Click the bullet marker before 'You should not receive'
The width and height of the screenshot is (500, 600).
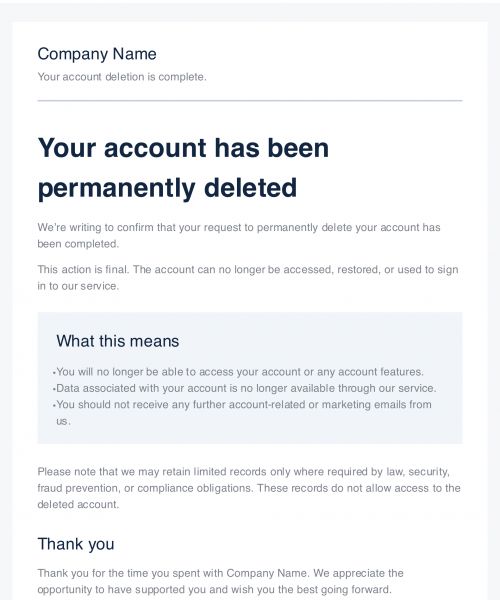(x=54, y=406)
